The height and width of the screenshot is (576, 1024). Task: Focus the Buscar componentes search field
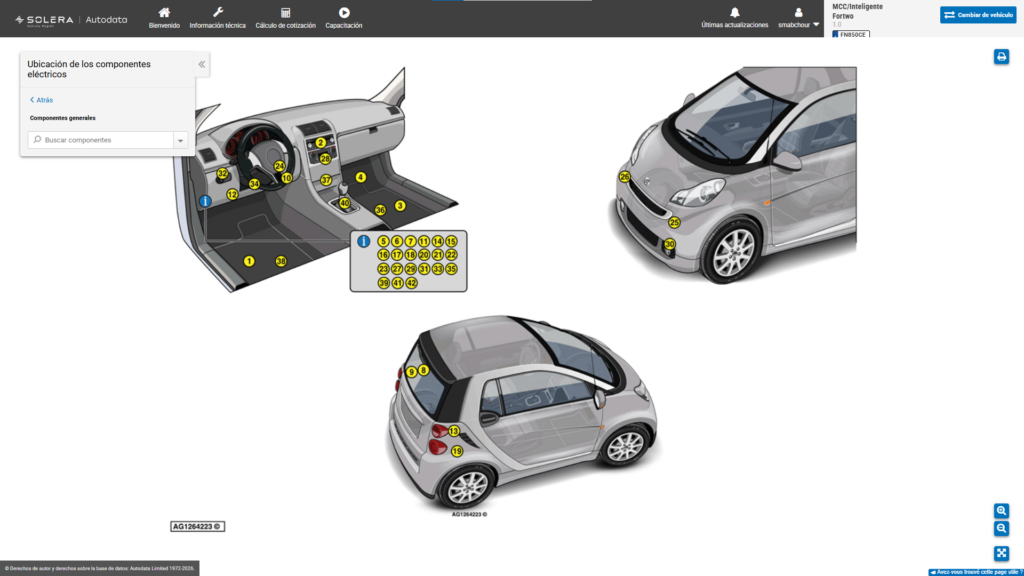coord(101,140)
